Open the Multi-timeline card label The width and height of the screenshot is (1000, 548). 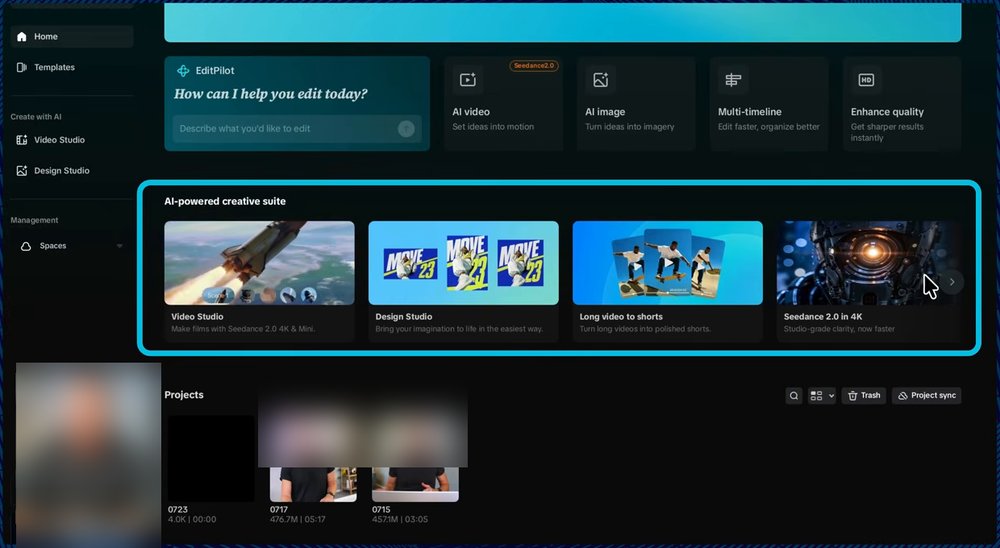tap(749, 112)
